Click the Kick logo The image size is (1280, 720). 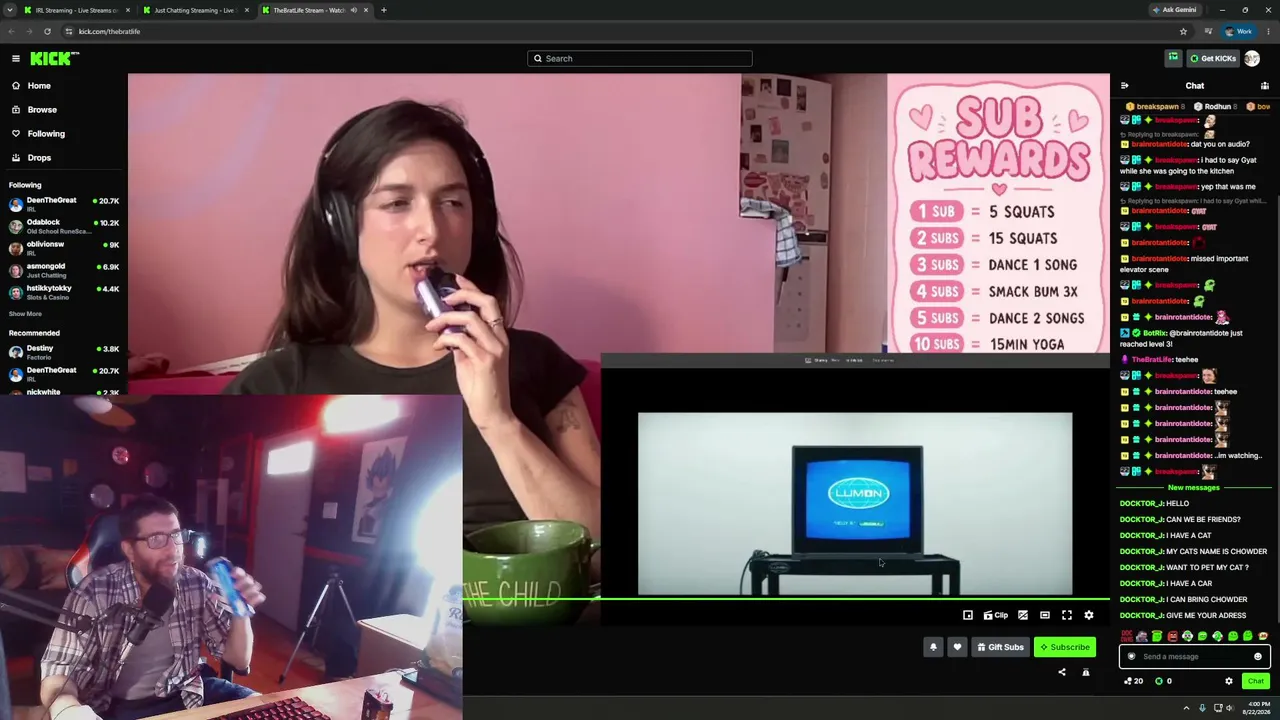54,58
